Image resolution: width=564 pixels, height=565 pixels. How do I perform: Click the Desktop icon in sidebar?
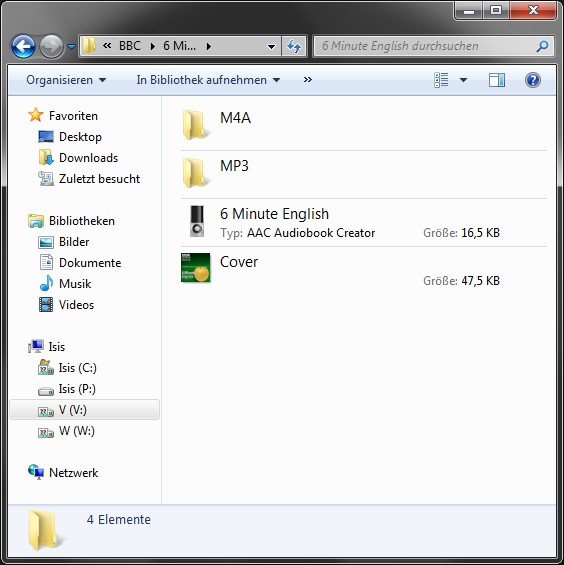click(46, 137)
